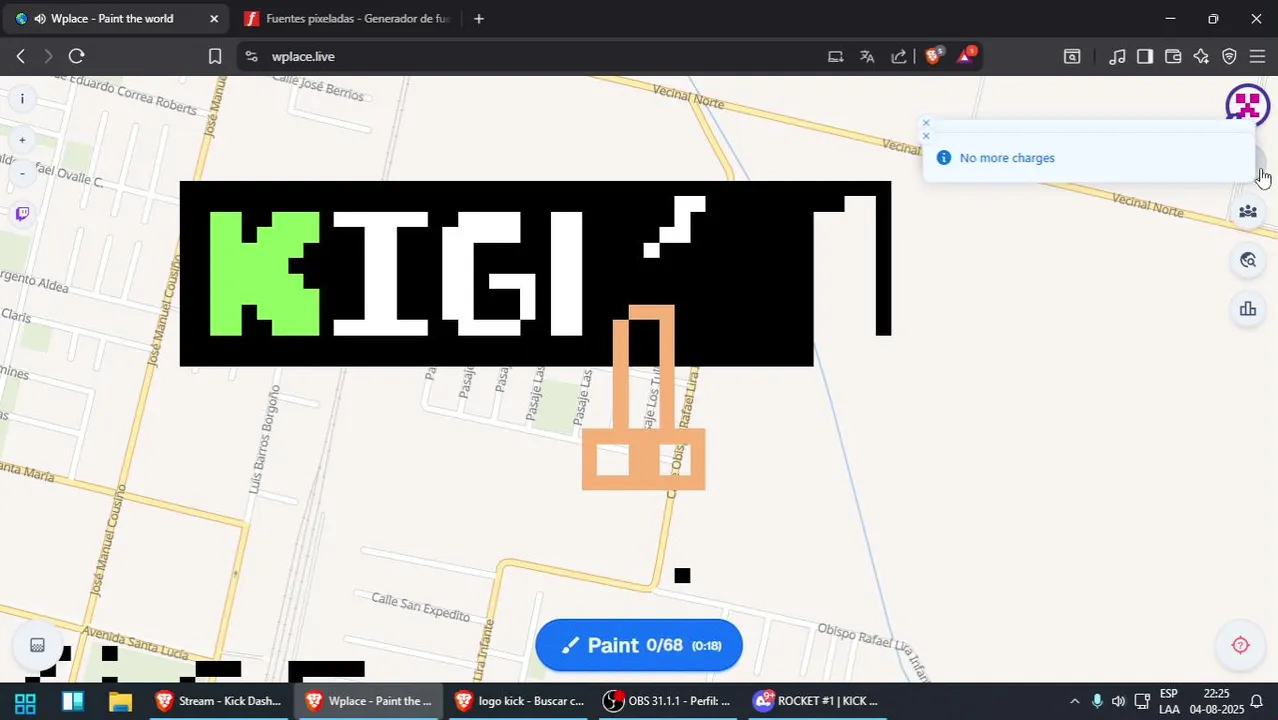Open the clock showing 22:25

(1216, 701)
